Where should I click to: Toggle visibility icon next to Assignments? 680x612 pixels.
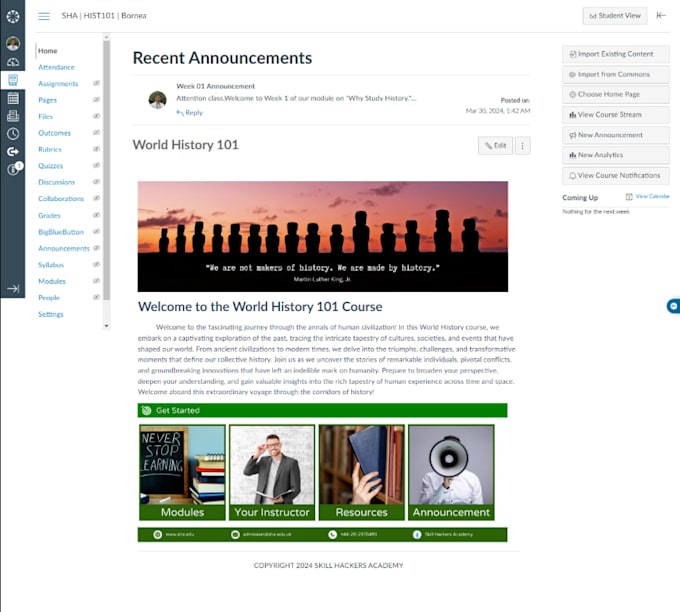pyautogui.click(x=96, y=83)
